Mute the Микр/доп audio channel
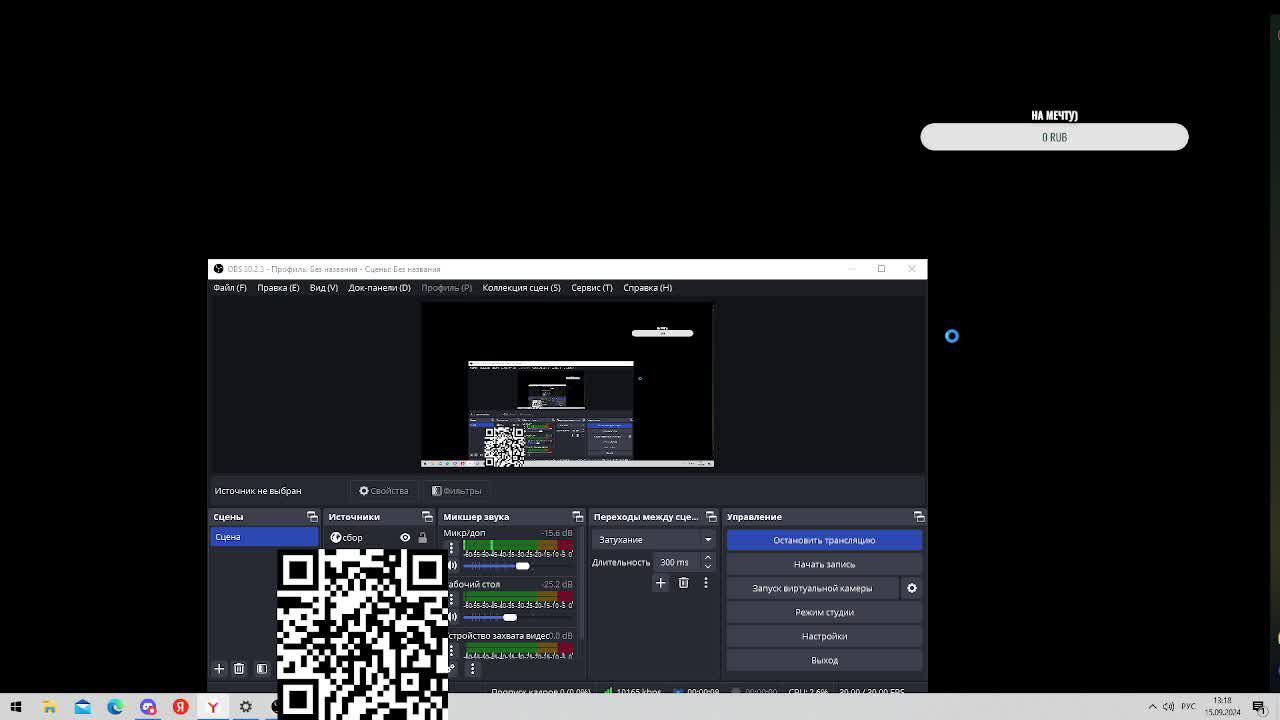Screen dimensions: 1280x720 [x=452, y=566]
